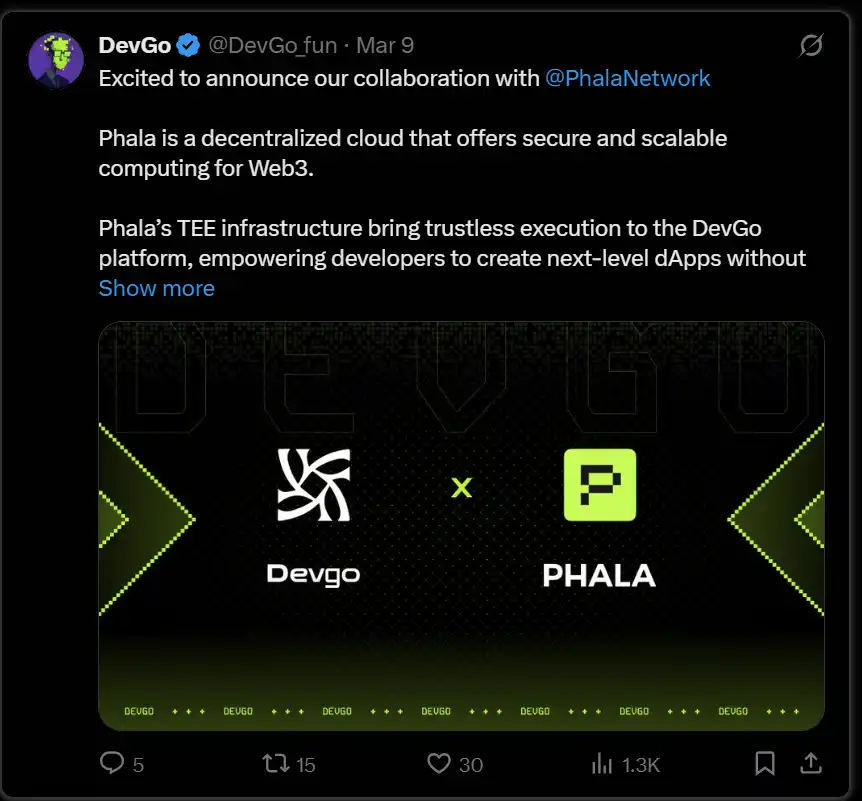Click the Grok slash icon at top right
This screenshot has height=801, width=862.
[811, 46]
